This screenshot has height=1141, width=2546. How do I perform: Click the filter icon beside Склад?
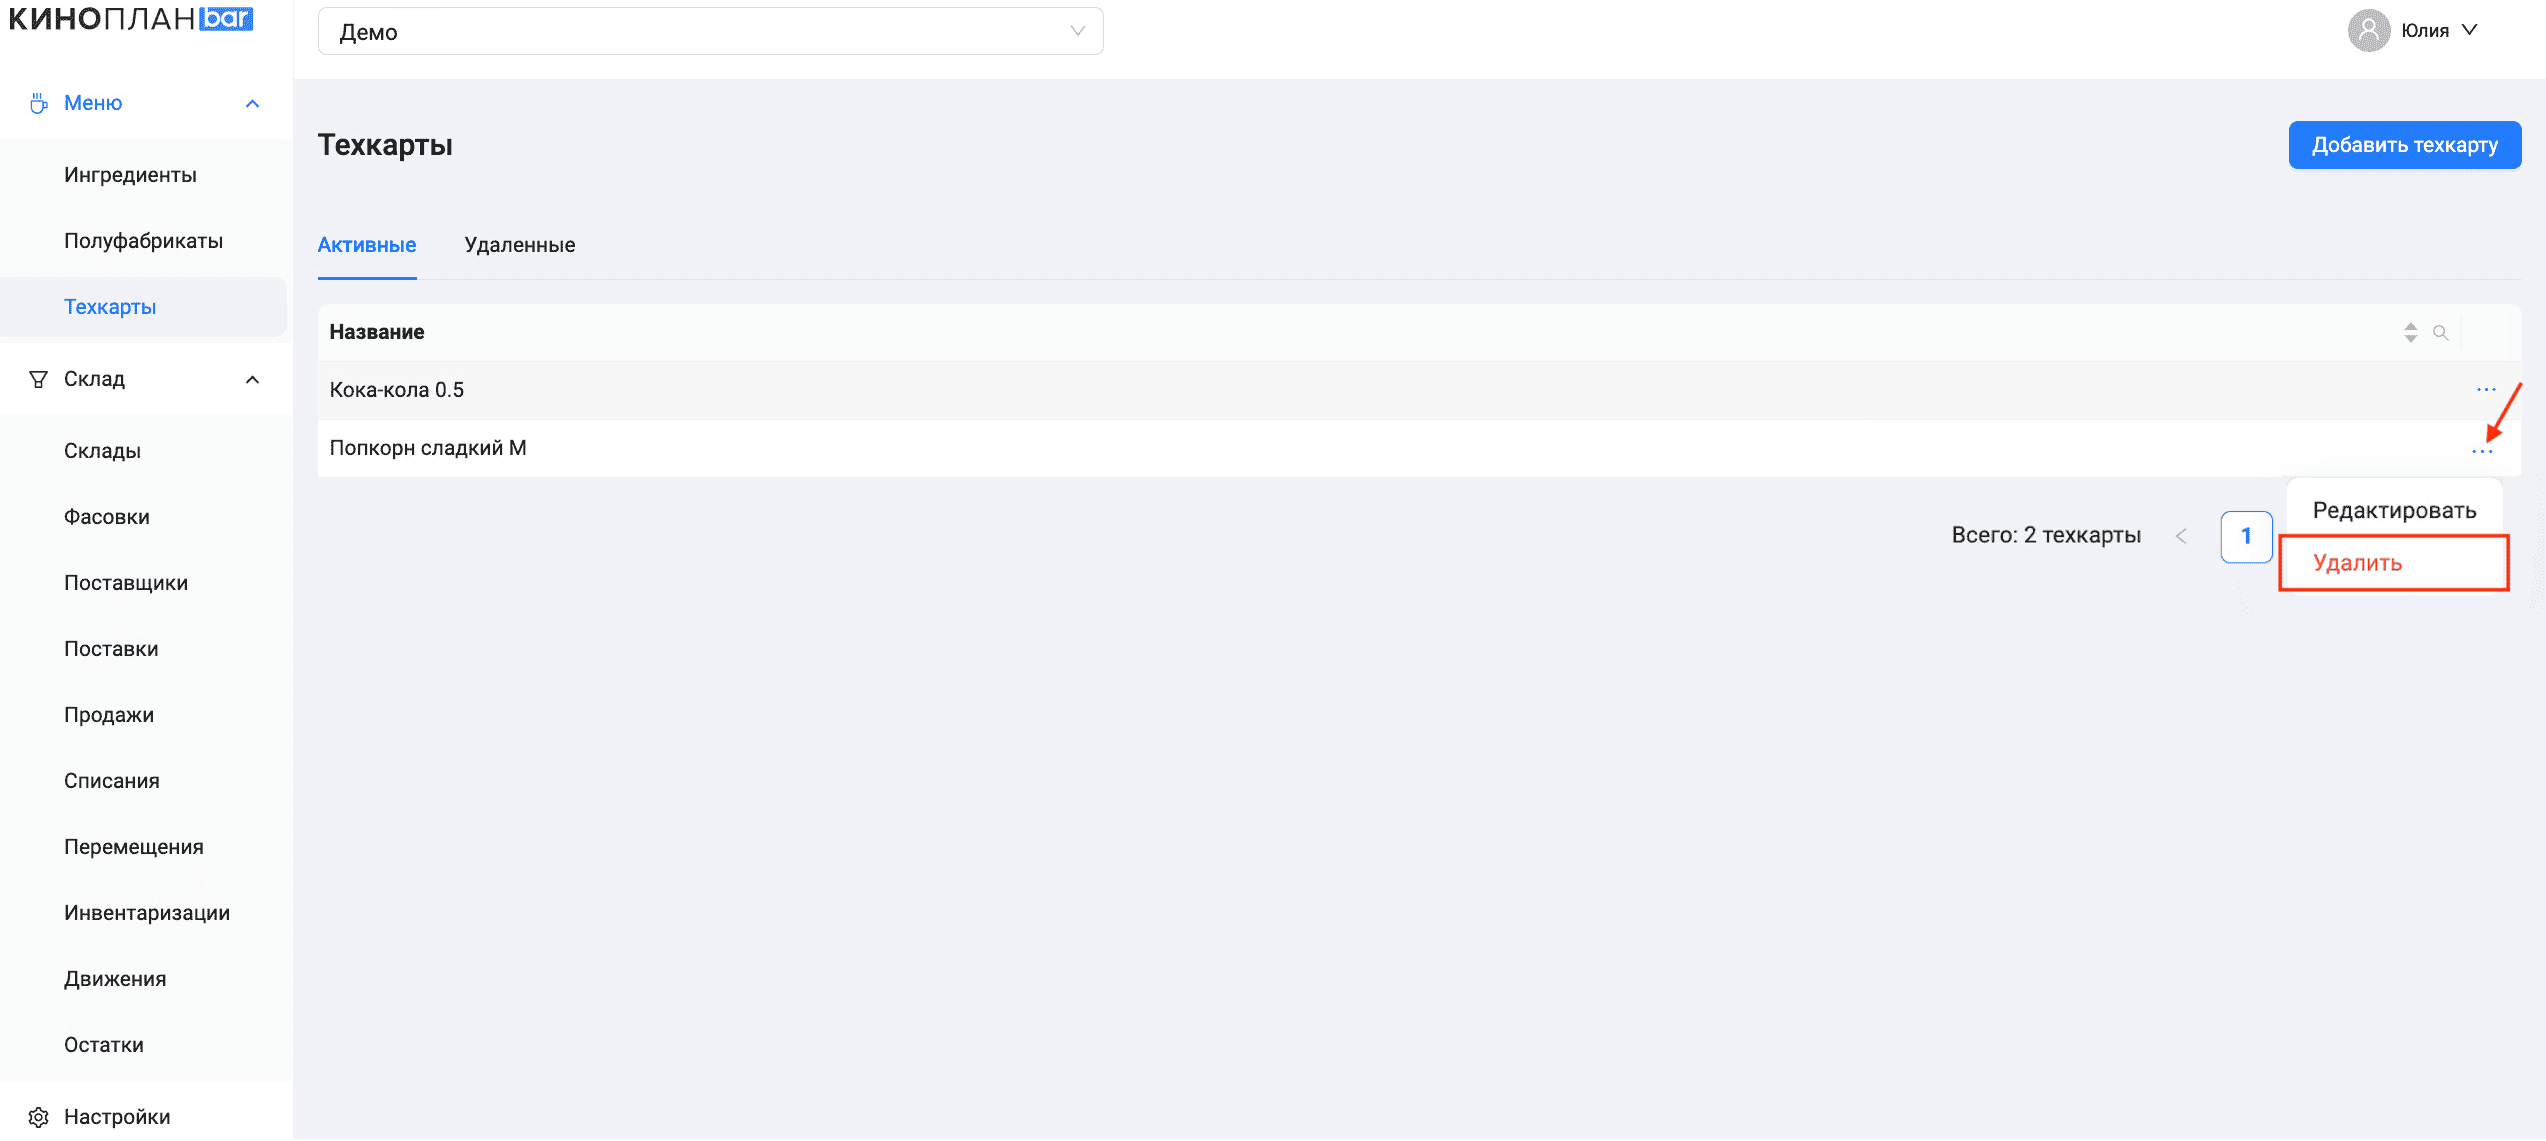[38, 379]
